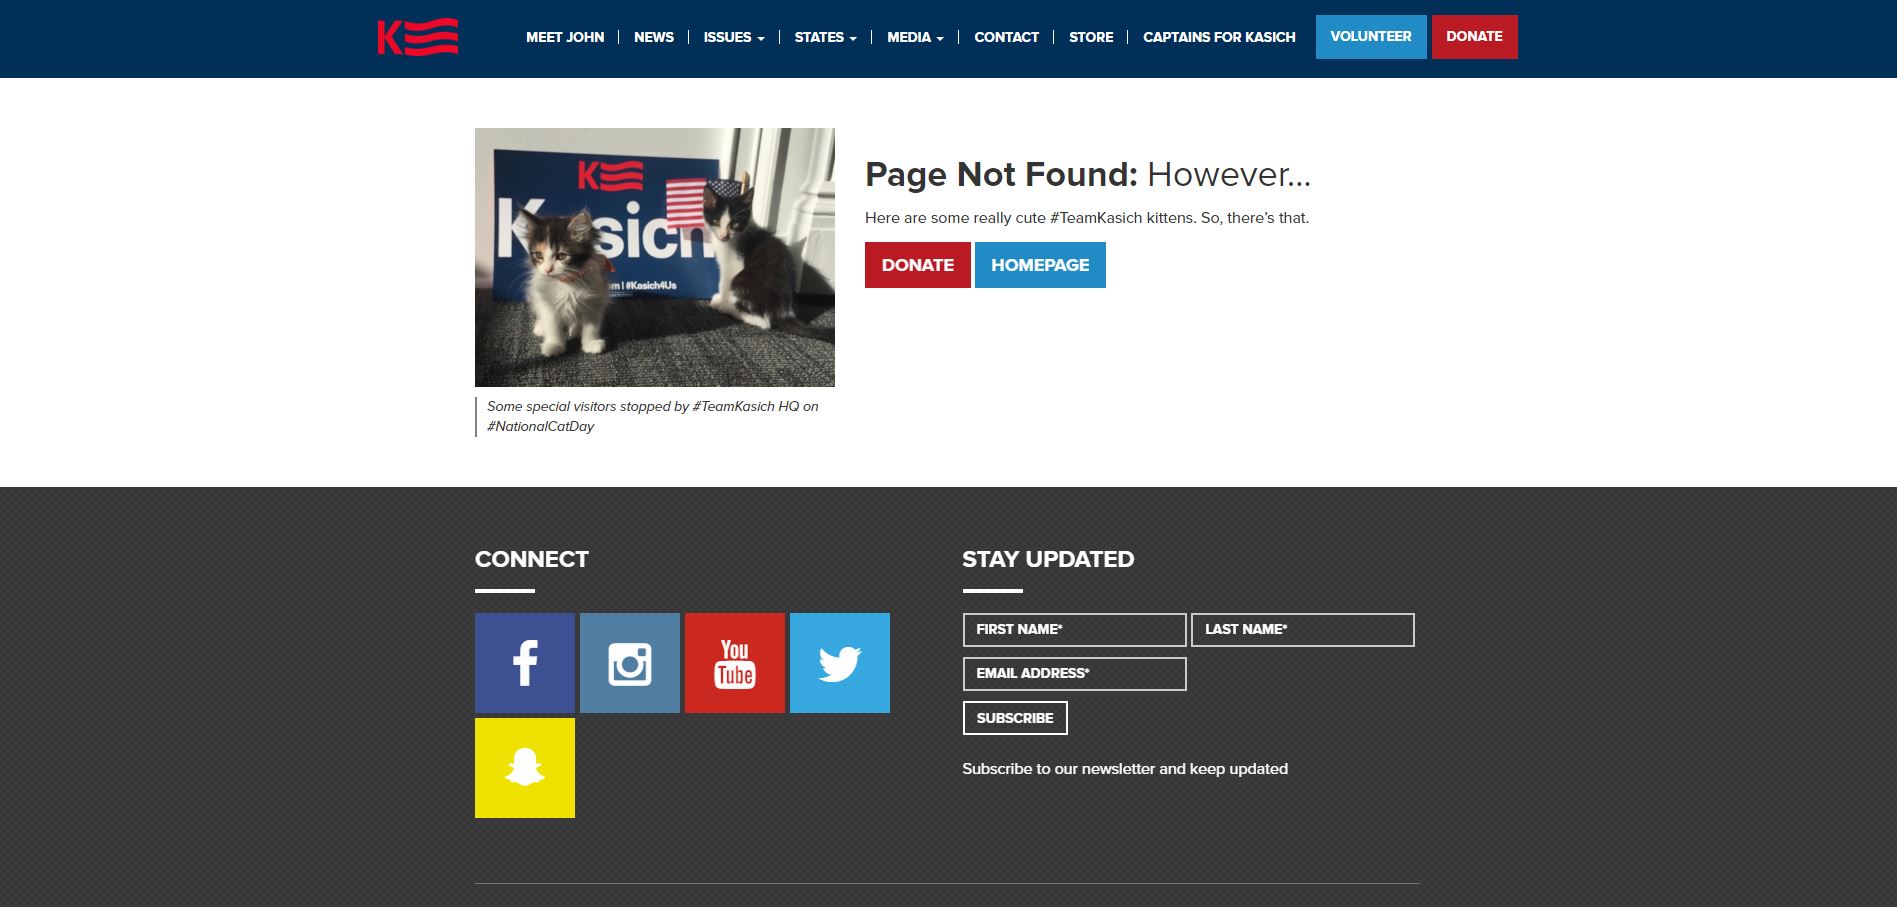The image size is (1897, 907).
Task: Click the blue Volunteer button
Action: click(1371, 37)
